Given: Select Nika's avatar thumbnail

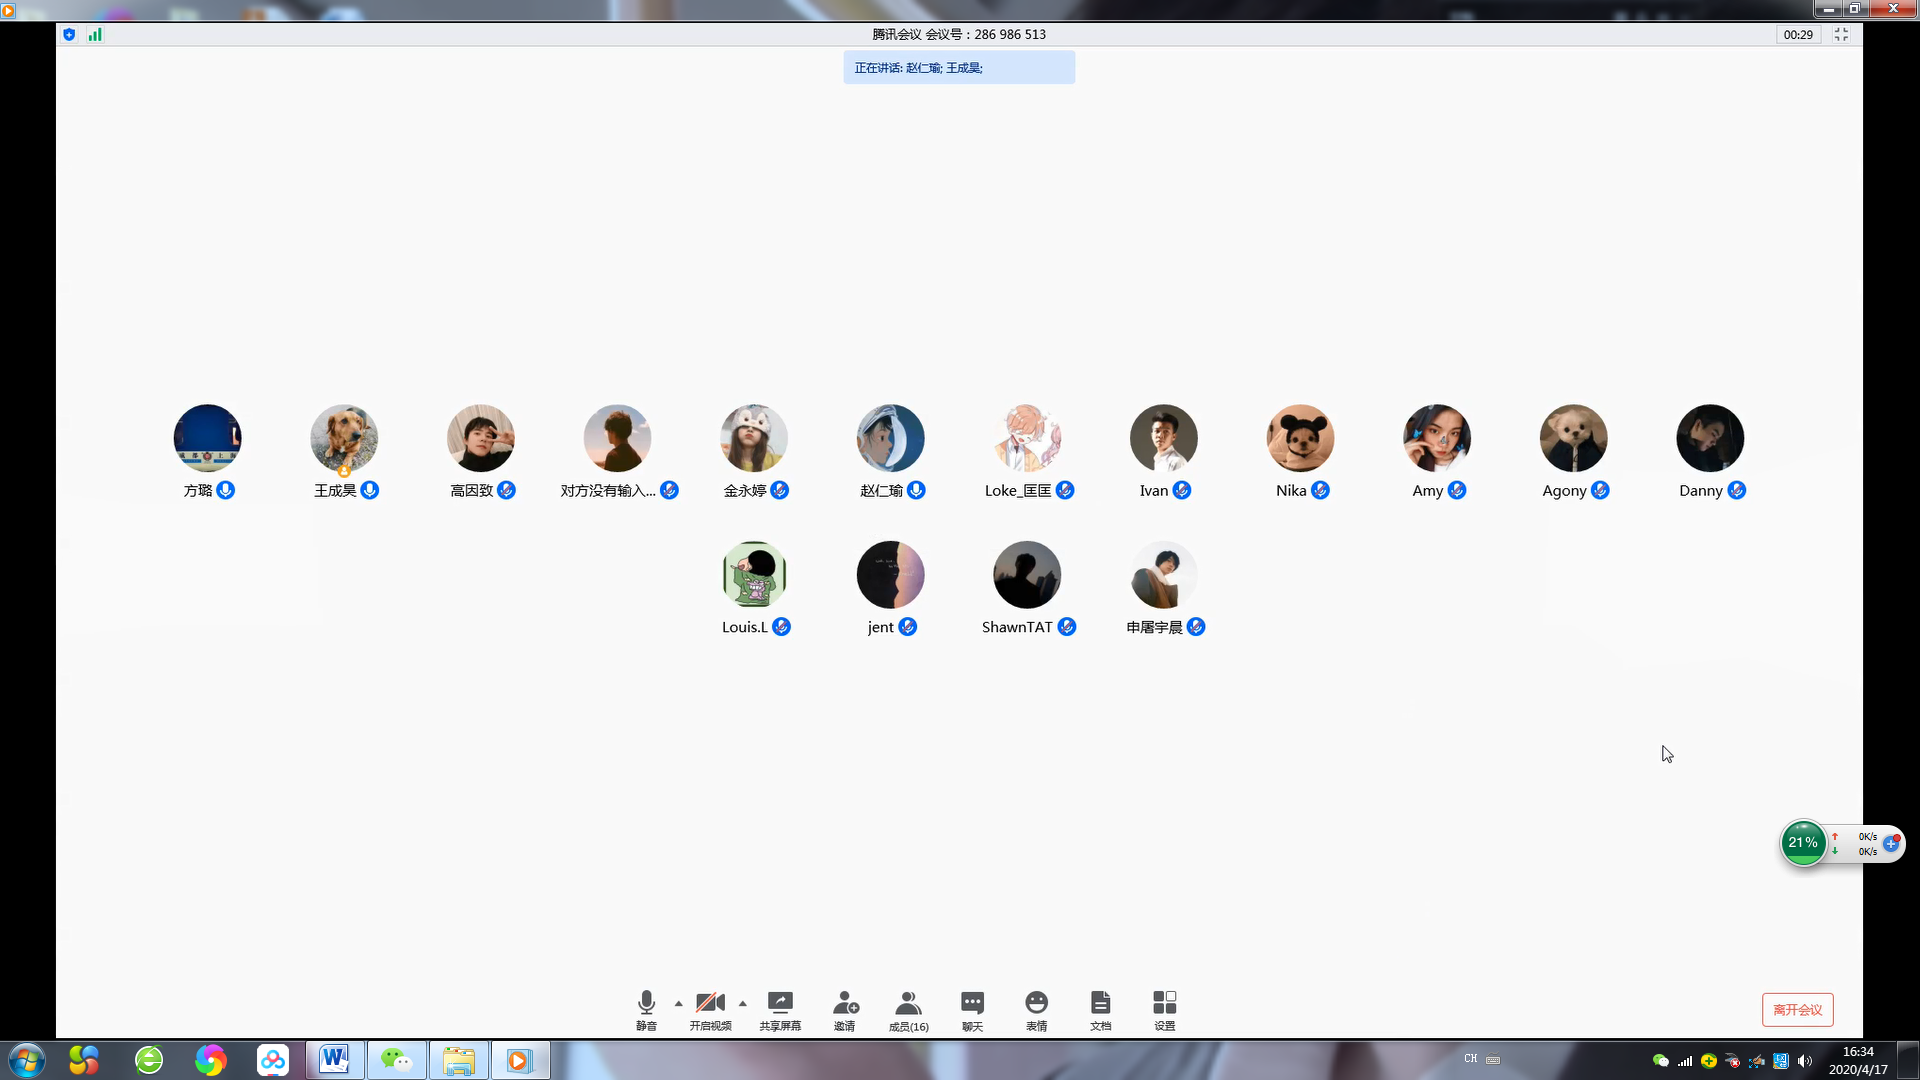Looking at the screenshot, I should point(1300,438).
